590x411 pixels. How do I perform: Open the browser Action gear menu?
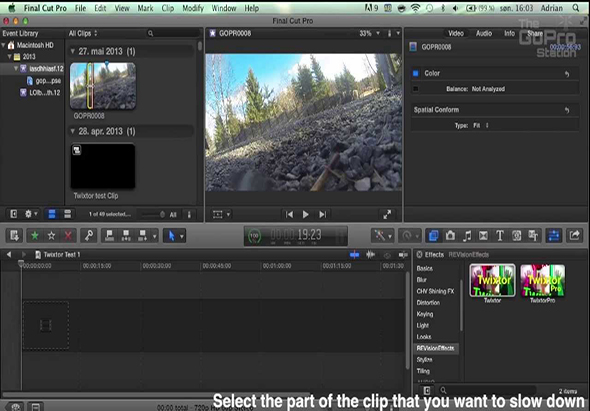pyautogui.click(x=31, y=214)
